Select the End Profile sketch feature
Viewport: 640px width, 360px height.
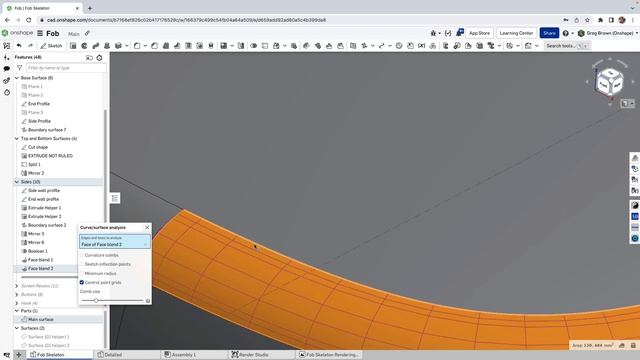(39, 104)
